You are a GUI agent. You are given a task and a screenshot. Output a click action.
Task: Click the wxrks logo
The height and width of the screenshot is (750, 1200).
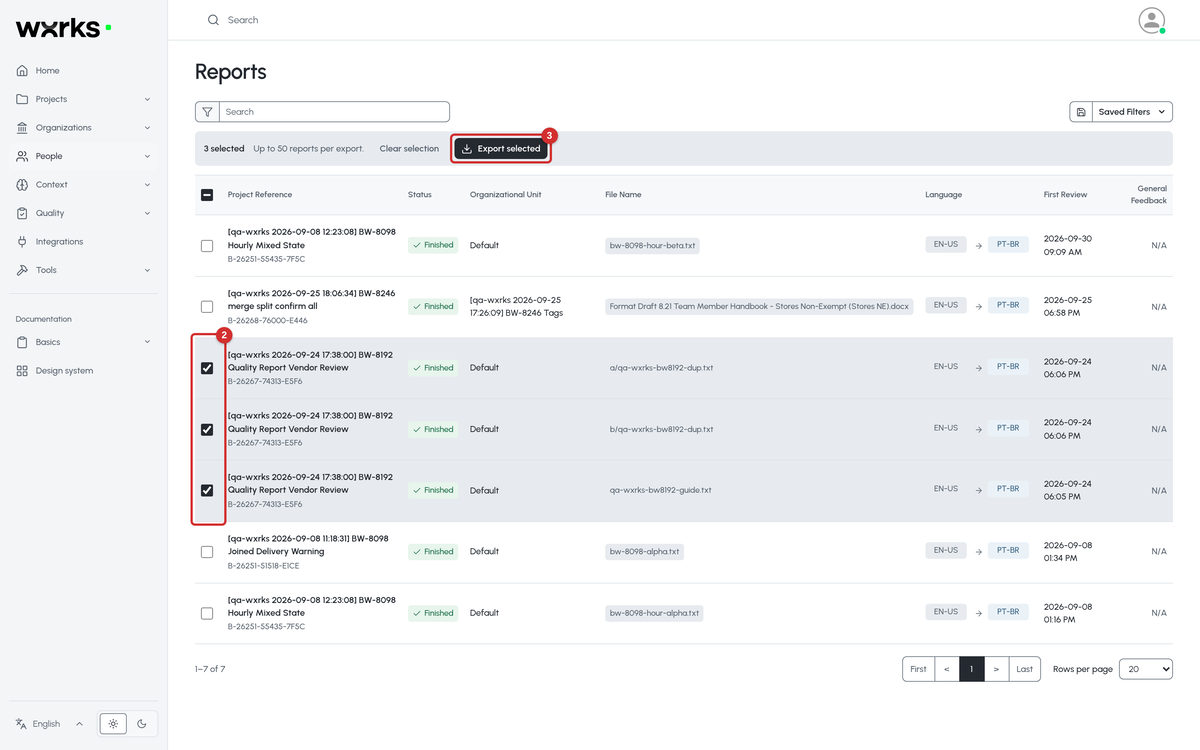63,28
